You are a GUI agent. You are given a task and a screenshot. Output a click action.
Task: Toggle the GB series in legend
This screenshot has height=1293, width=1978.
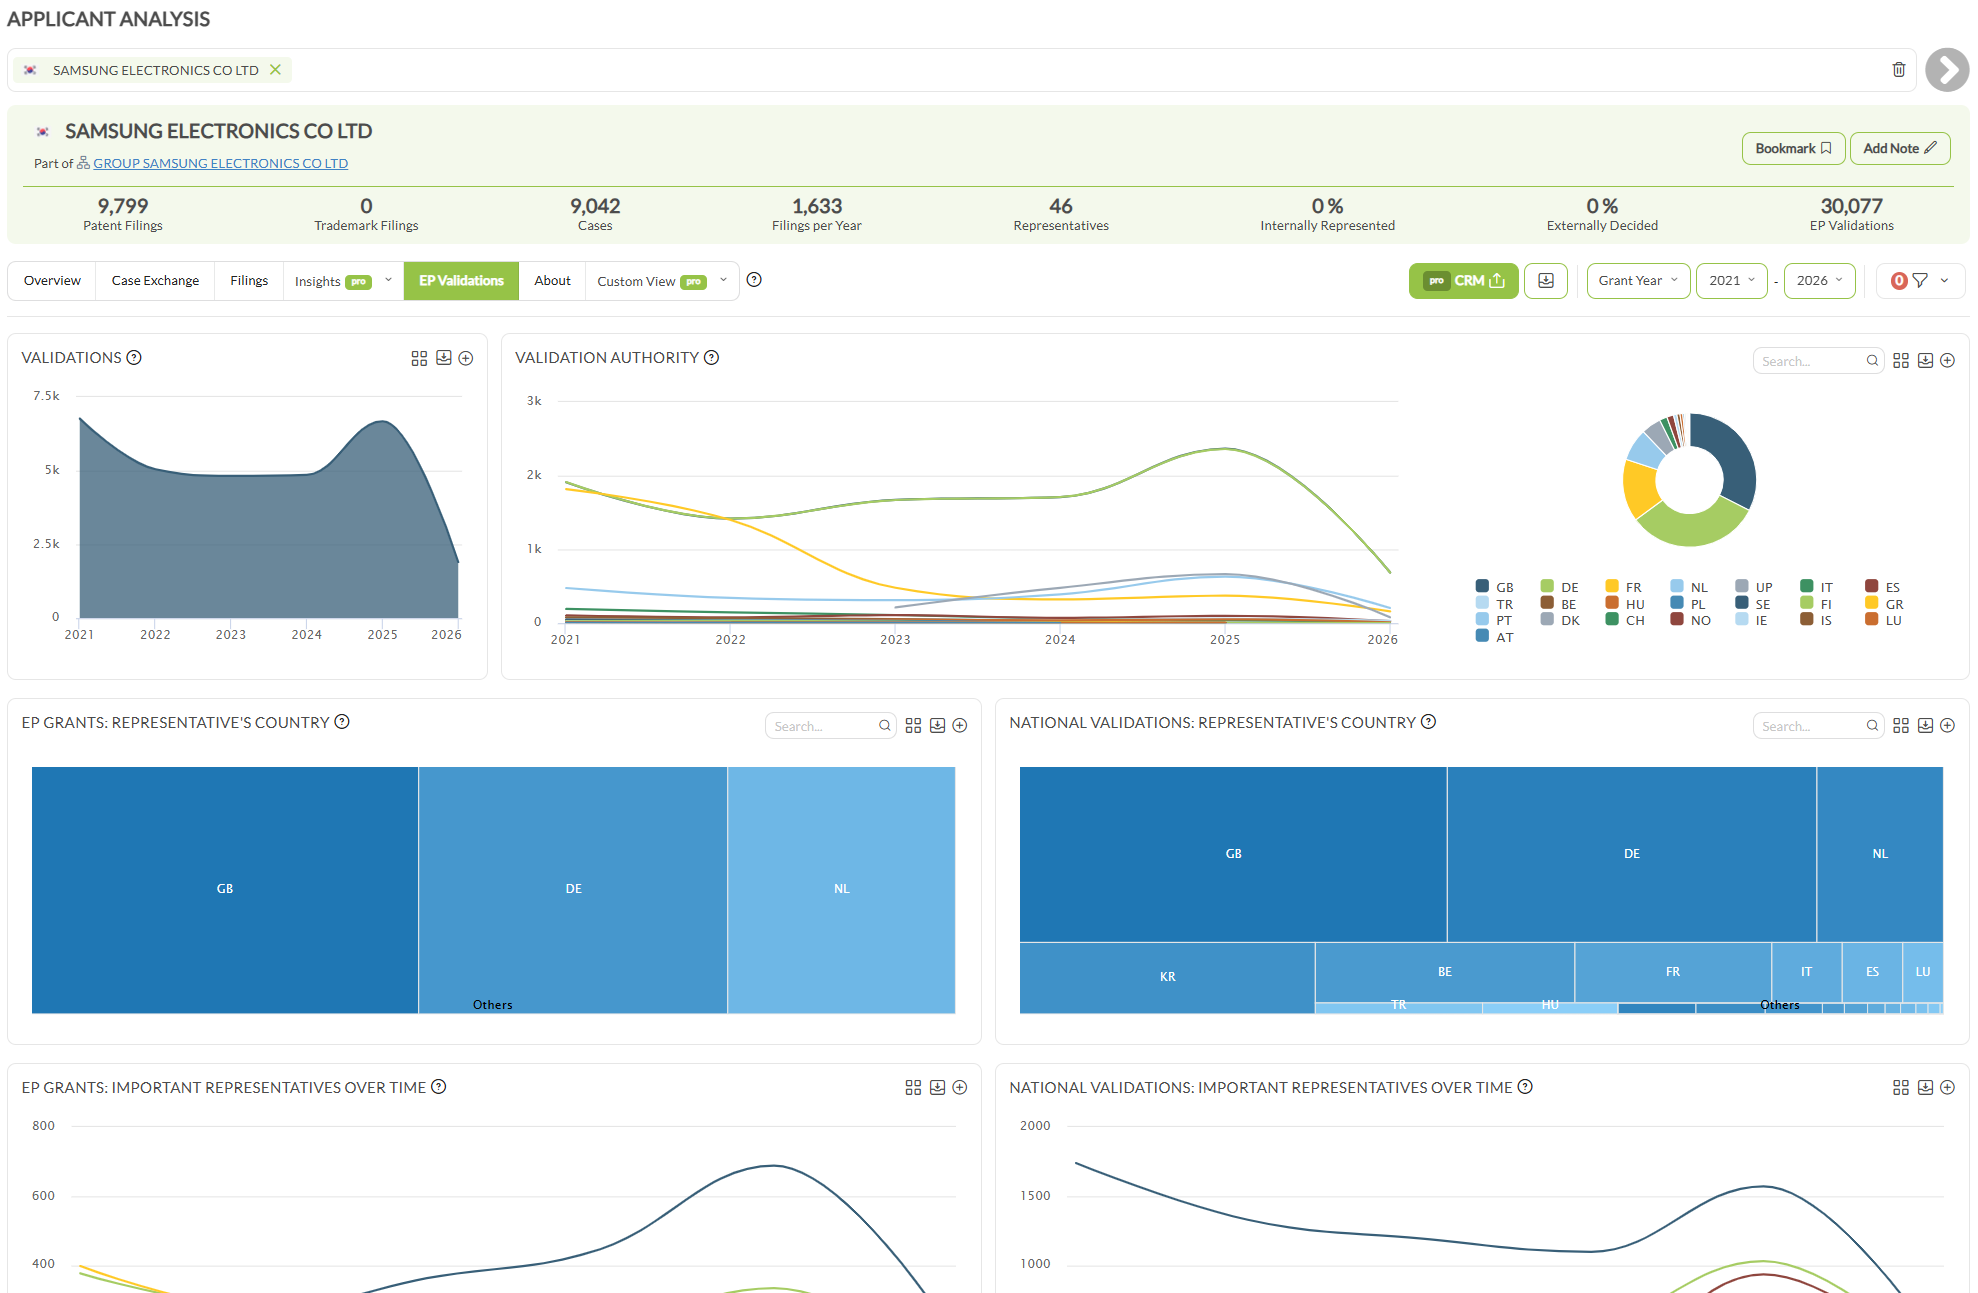point(1495,587)
